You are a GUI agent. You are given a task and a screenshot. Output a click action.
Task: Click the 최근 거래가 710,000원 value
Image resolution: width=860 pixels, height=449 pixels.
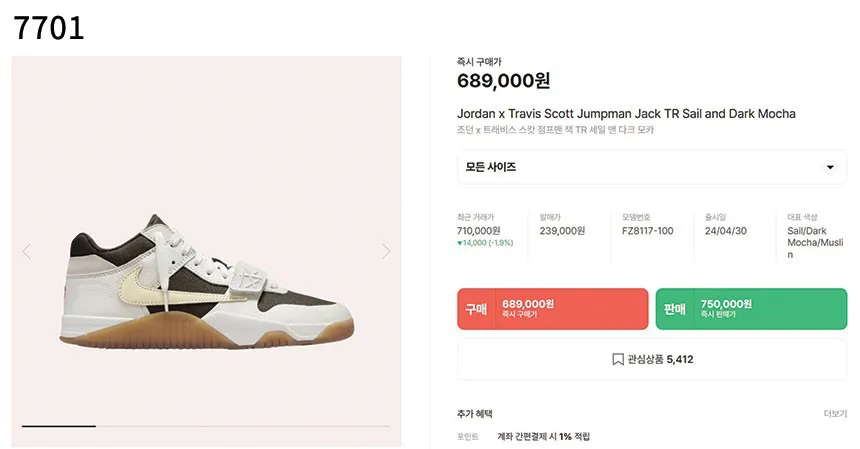478,231
